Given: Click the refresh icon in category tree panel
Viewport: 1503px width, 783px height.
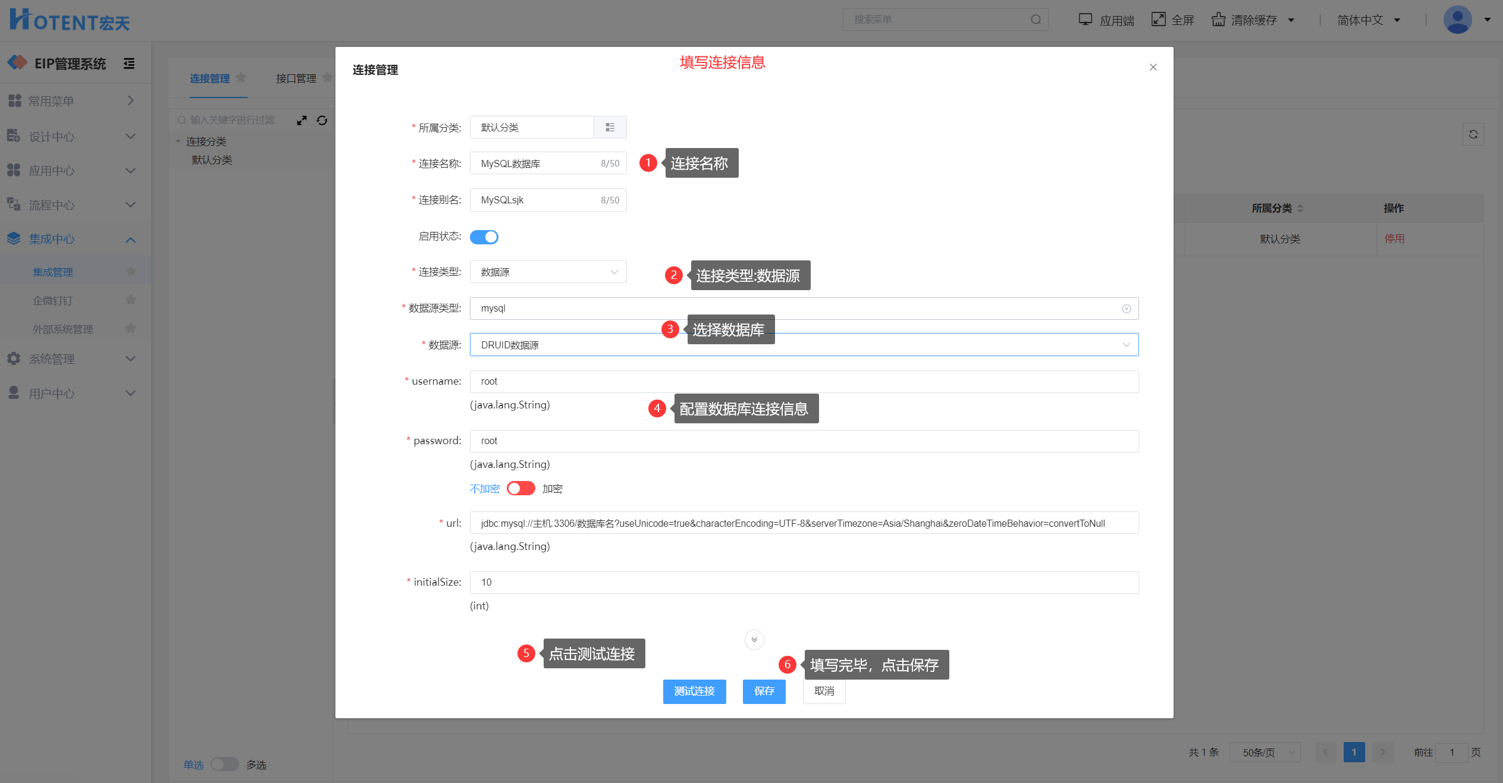Looking at the screenshot, I should 322,120.
